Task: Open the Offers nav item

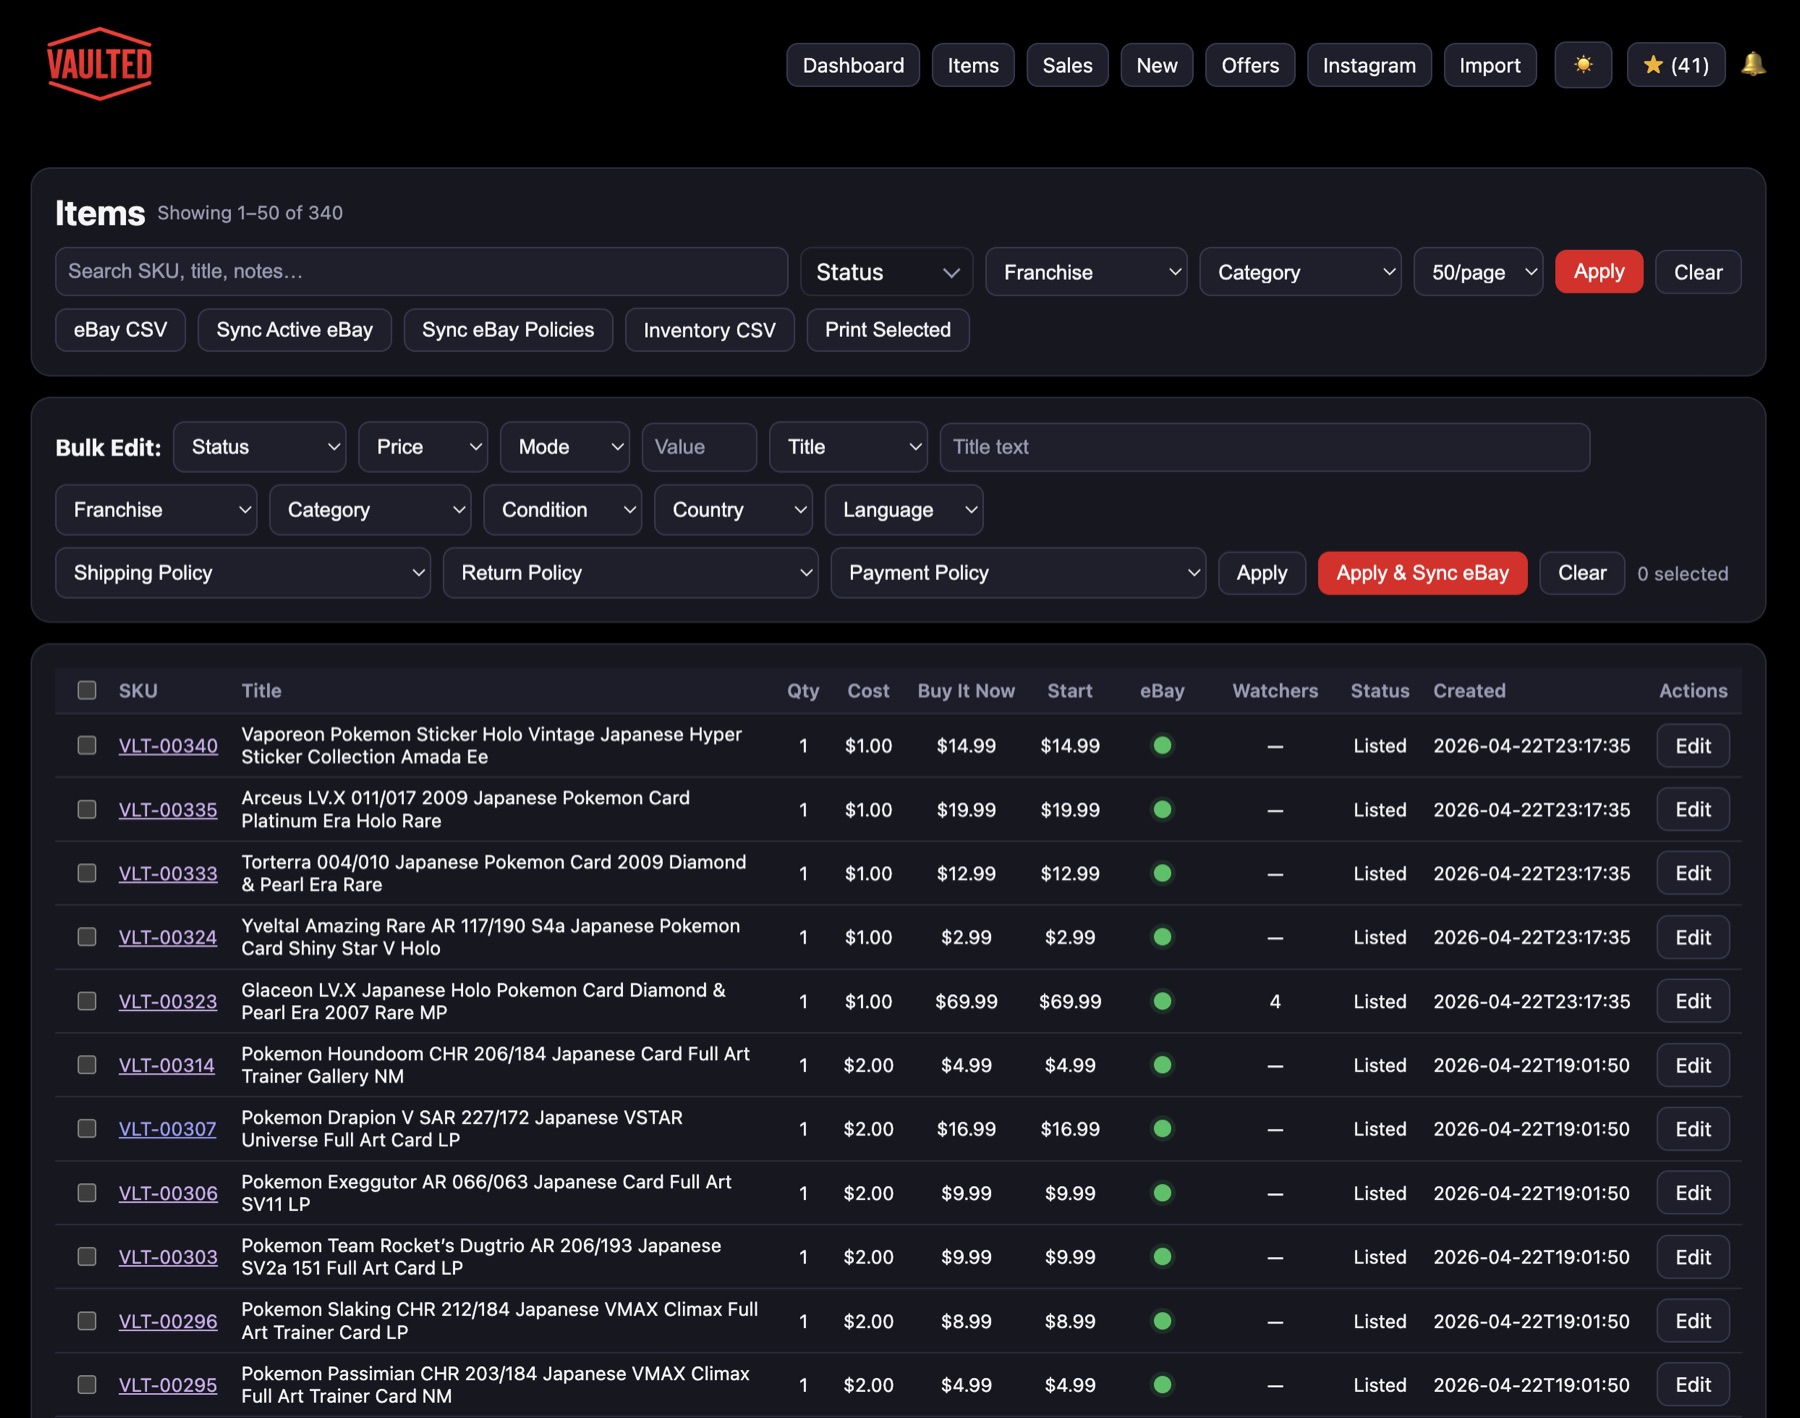Action: click(1250, 65)
